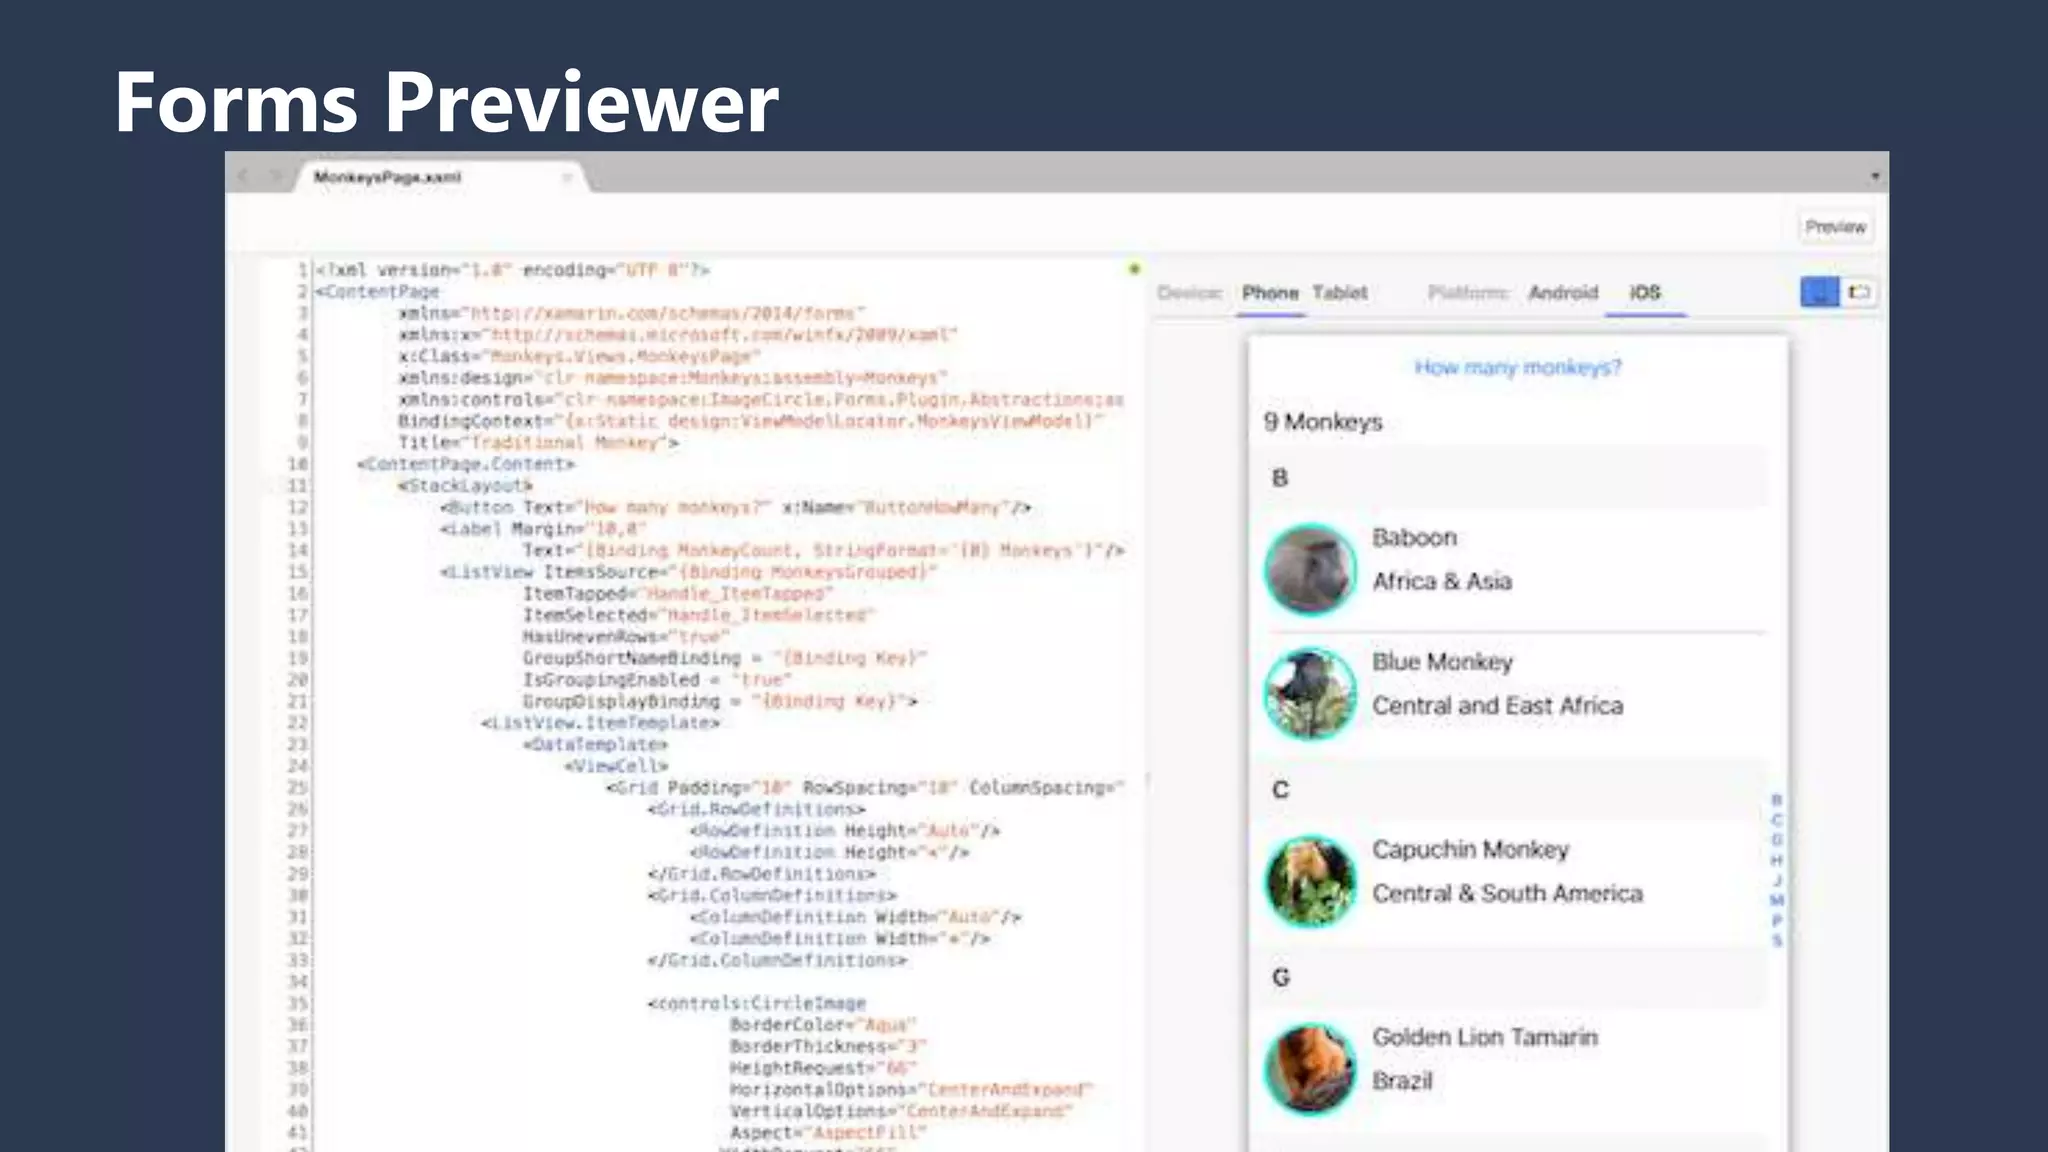Click the DataTemplate tag line
This screenshot has width=2048, height=1152.
[x=595, y=745]
